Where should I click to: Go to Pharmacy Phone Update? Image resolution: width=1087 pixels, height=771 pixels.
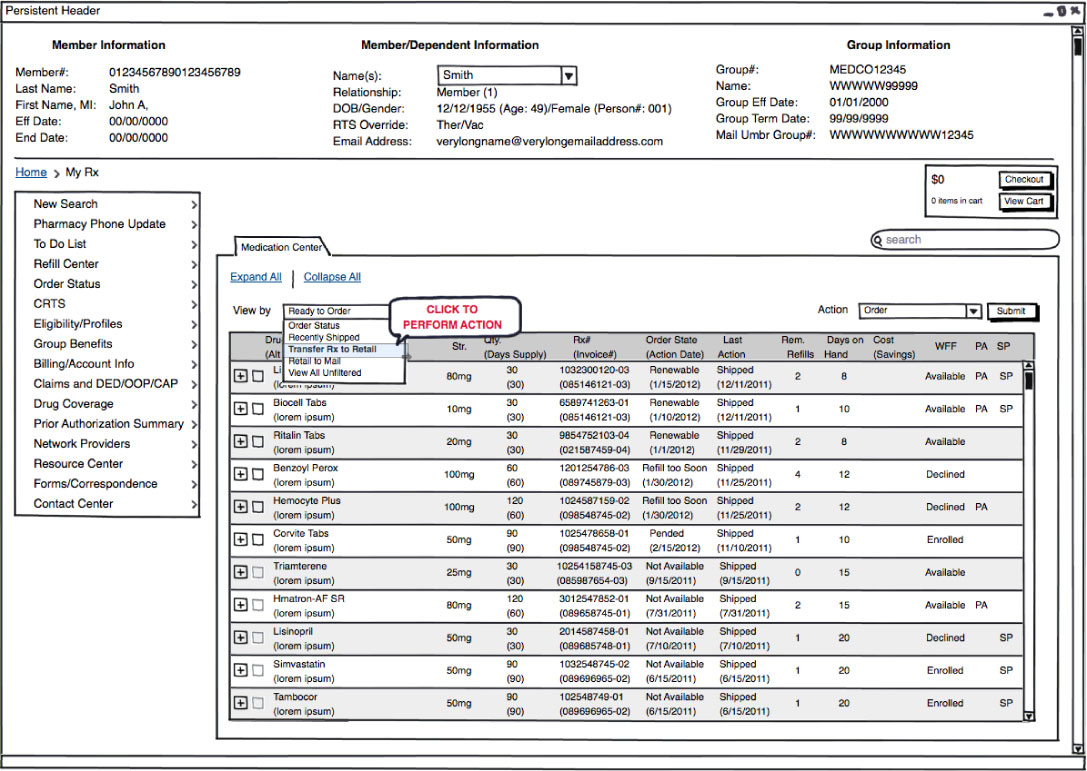[x=100, y=224]
